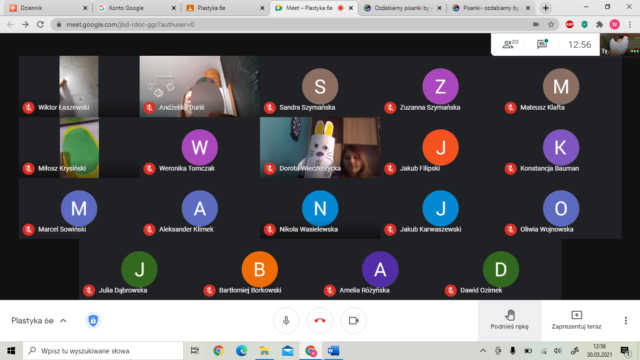Select Dorota's bunny video tile
This screenshot has width=640, height=360.
point(320,147)
